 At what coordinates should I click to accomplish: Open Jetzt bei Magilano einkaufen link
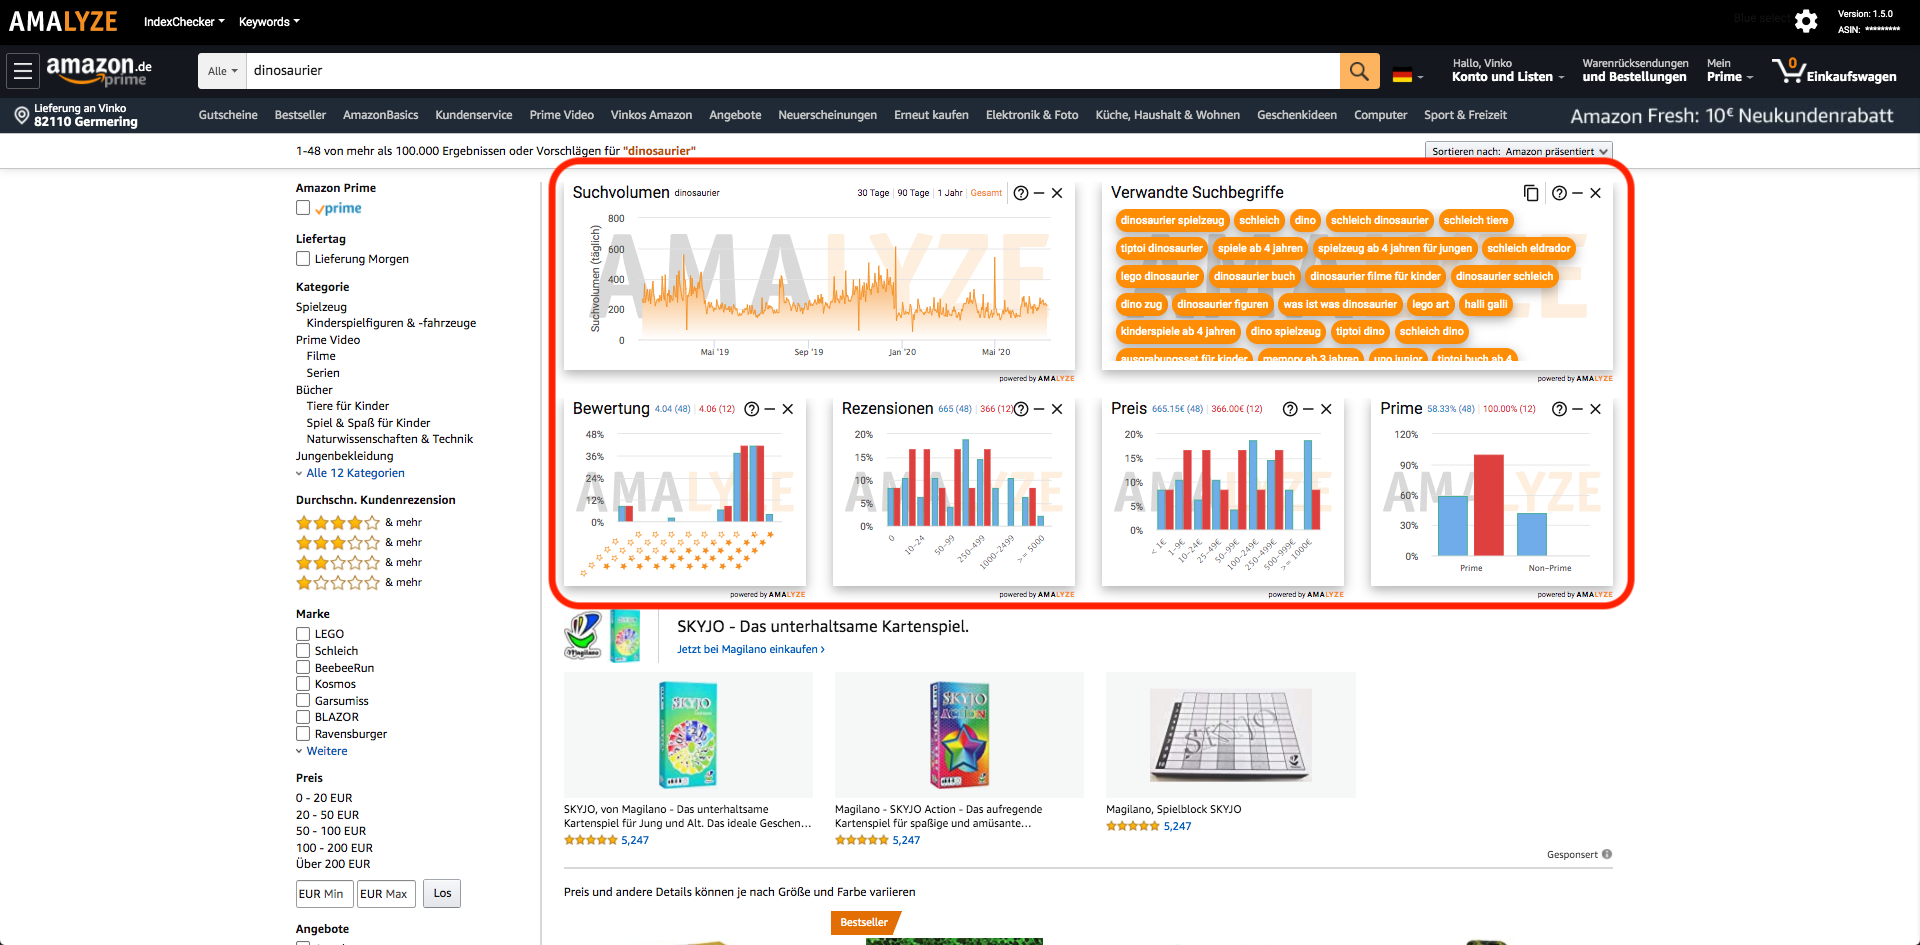click(x=751, y=649)
